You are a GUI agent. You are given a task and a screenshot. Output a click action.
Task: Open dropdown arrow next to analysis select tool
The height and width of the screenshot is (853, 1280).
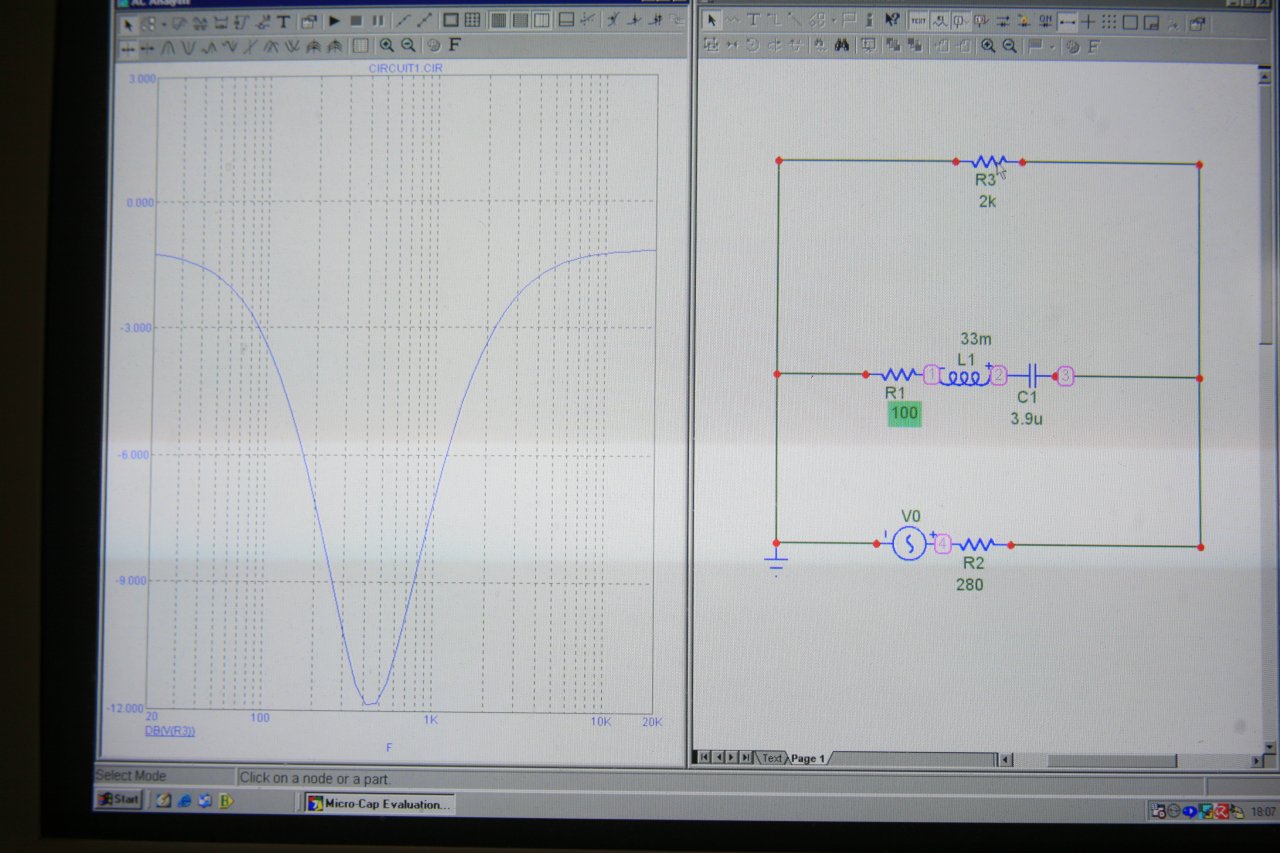pos(164,22)
